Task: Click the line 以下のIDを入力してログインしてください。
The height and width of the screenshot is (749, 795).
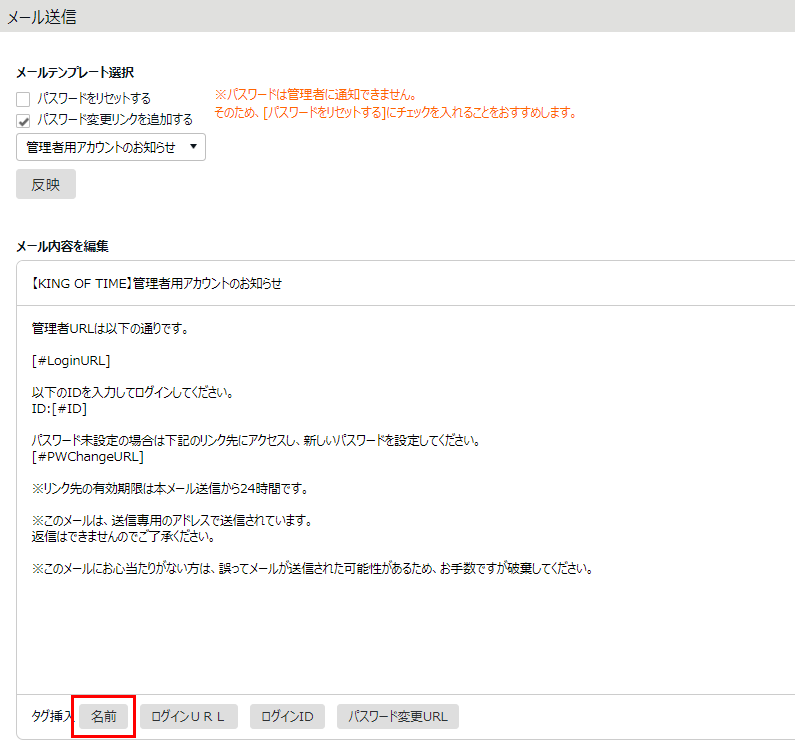Action: click(132, 393)
